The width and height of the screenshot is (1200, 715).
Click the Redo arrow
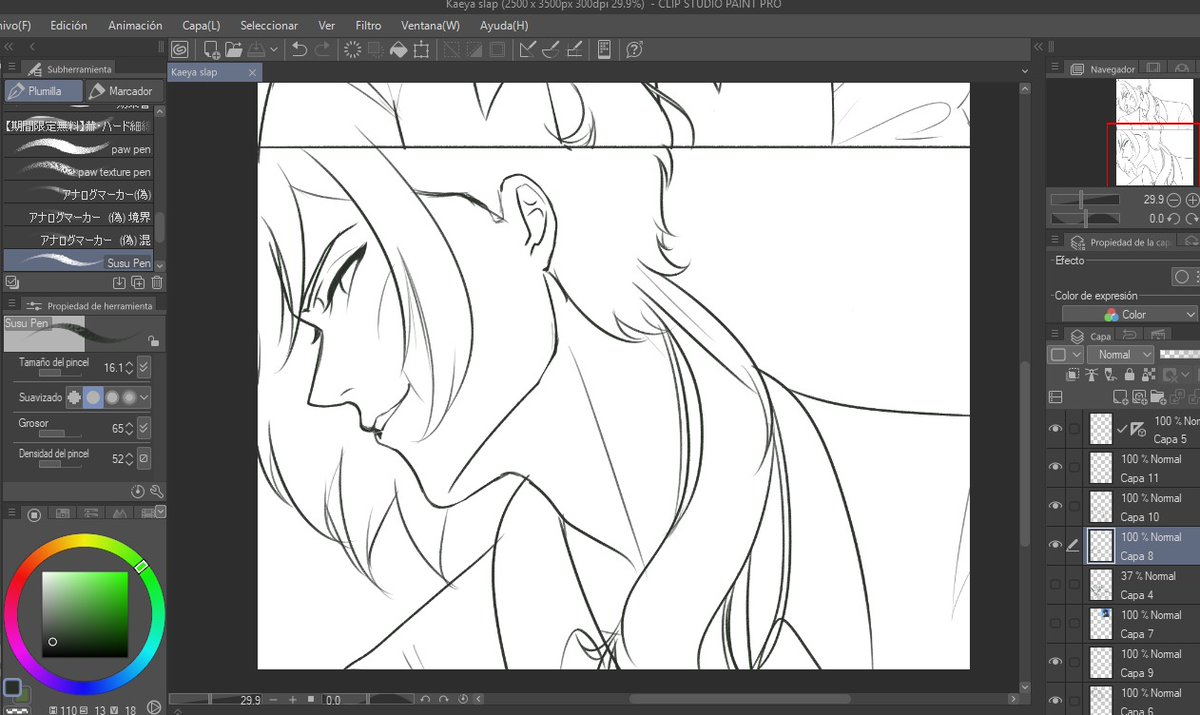pos(322,49)
